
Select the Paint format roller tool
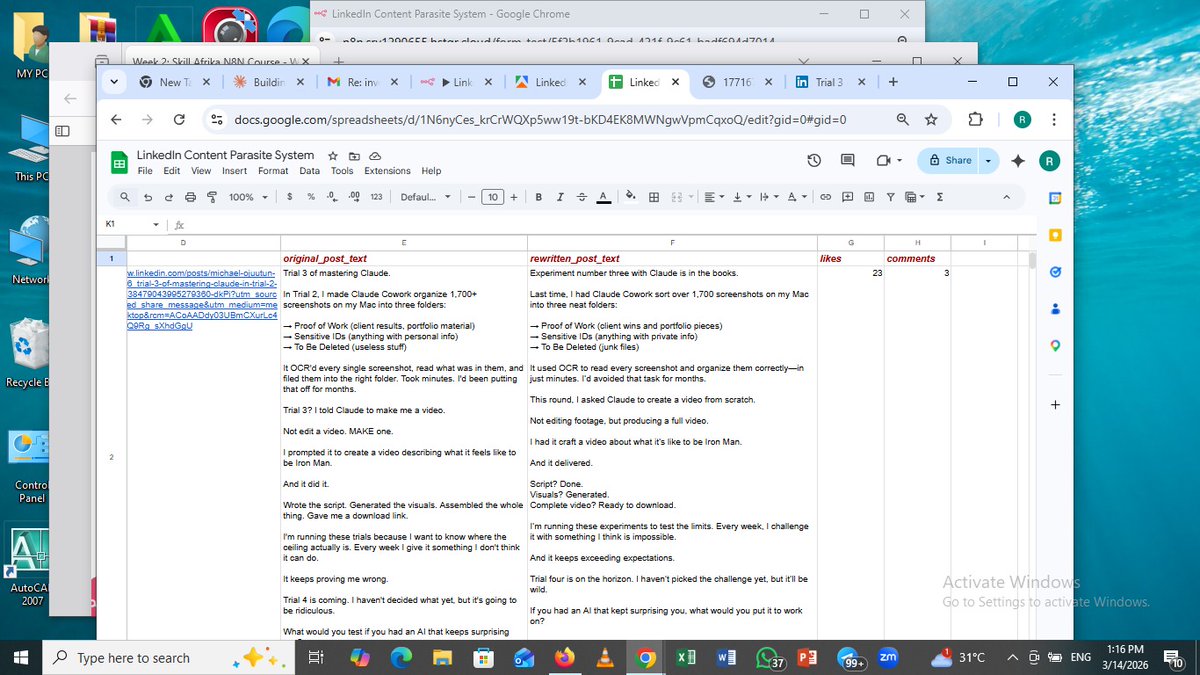click(212, 197)
